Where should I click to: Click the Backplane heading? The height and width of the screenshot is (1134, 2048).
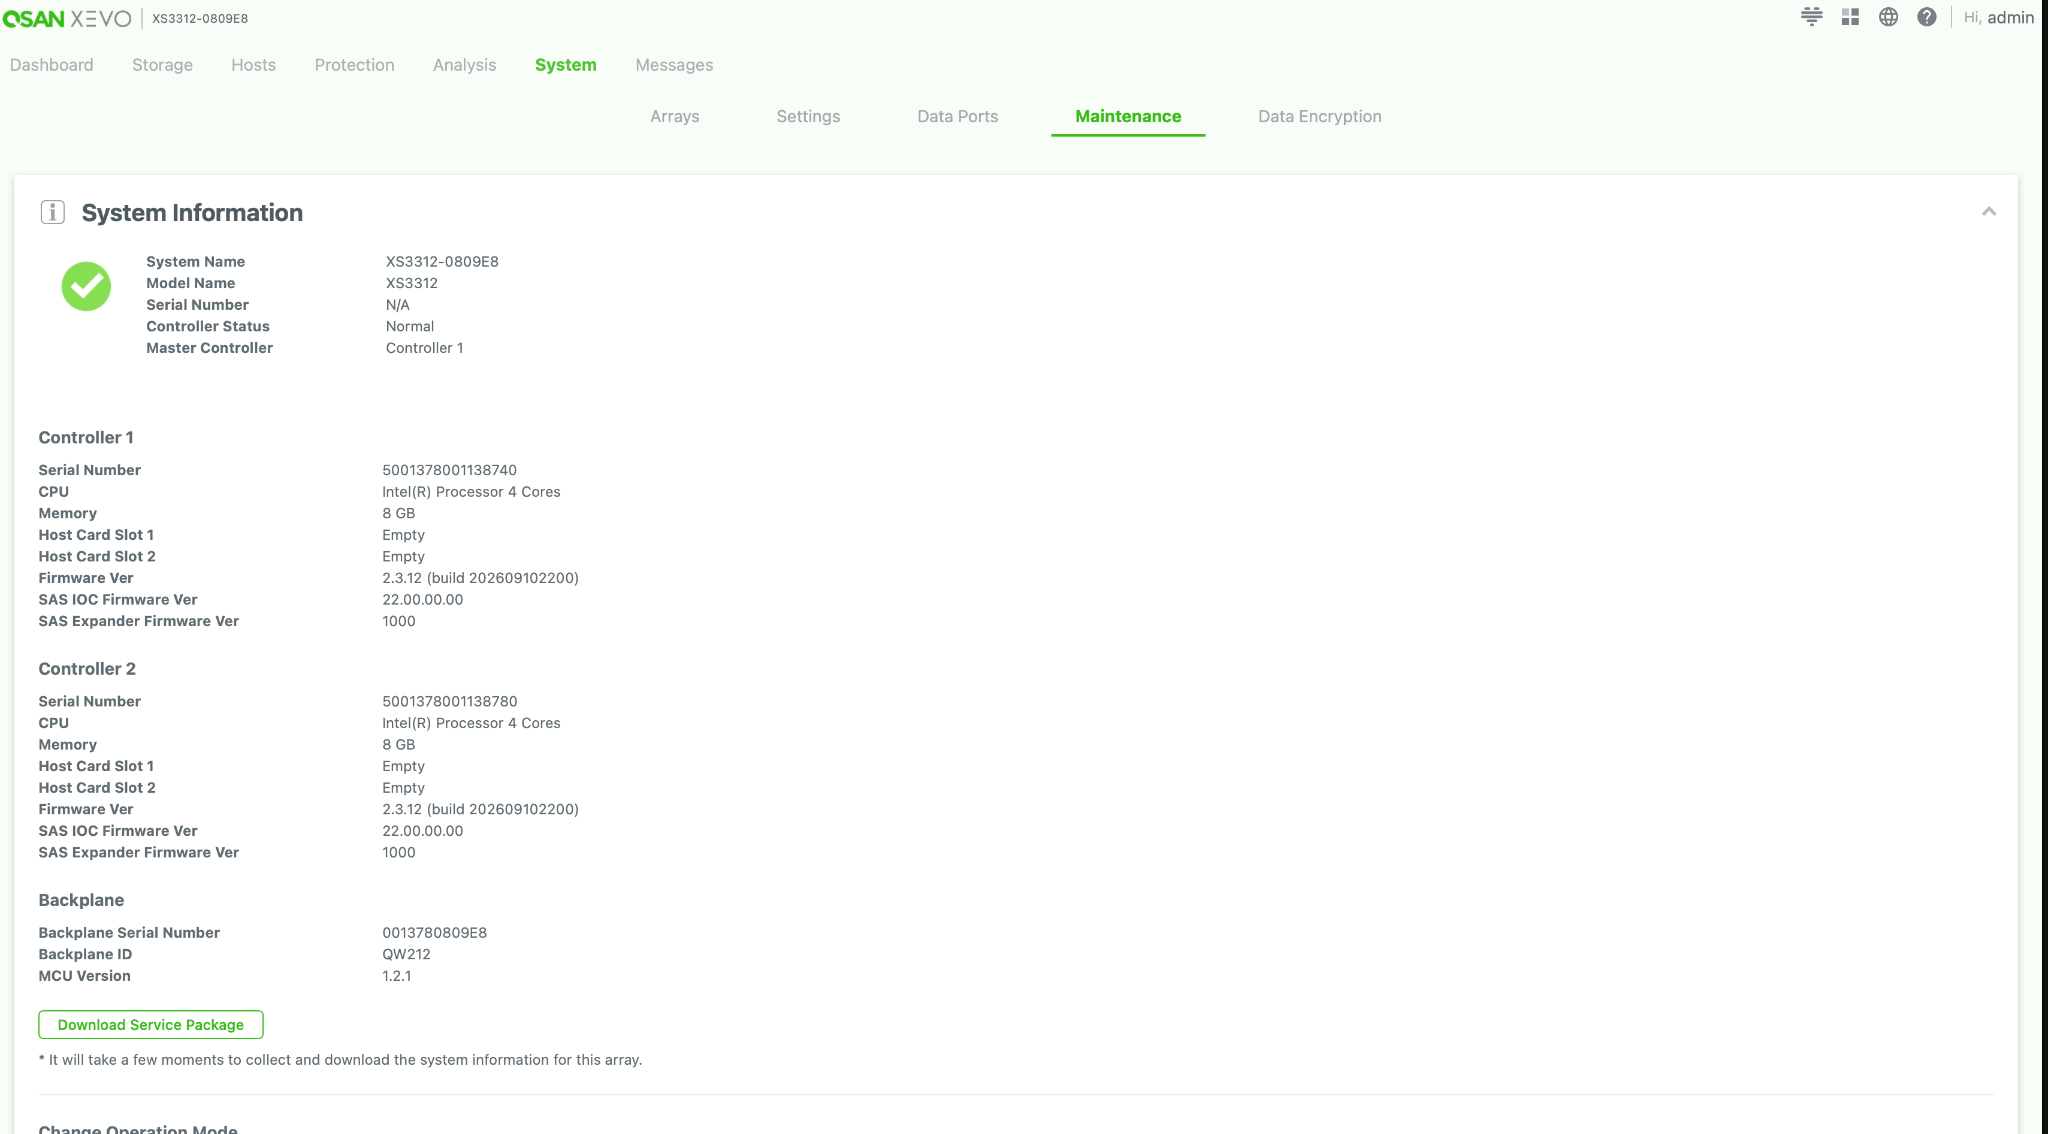(x=81, y=900)
